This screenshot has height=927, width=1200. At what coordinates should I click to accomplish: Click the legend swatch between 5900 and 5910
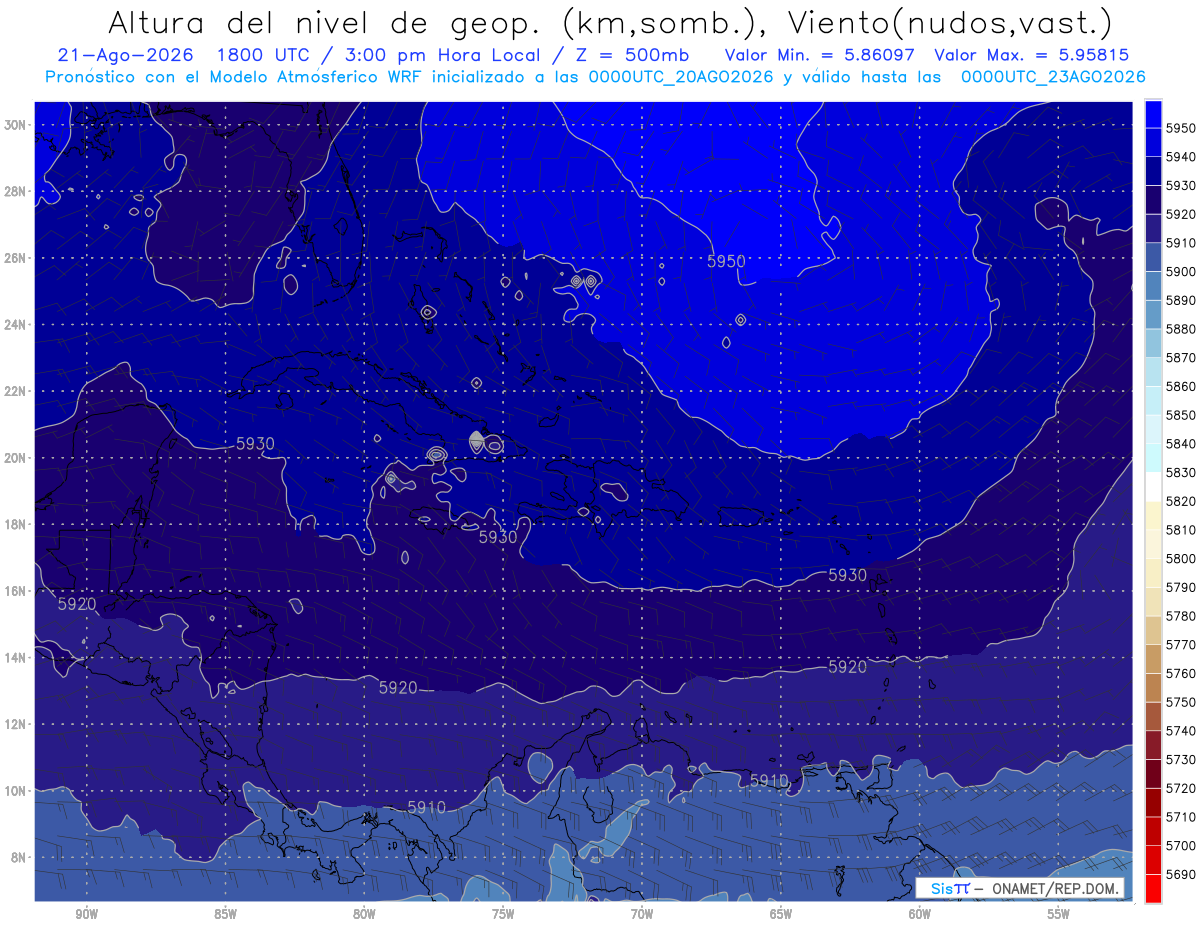1153,257
